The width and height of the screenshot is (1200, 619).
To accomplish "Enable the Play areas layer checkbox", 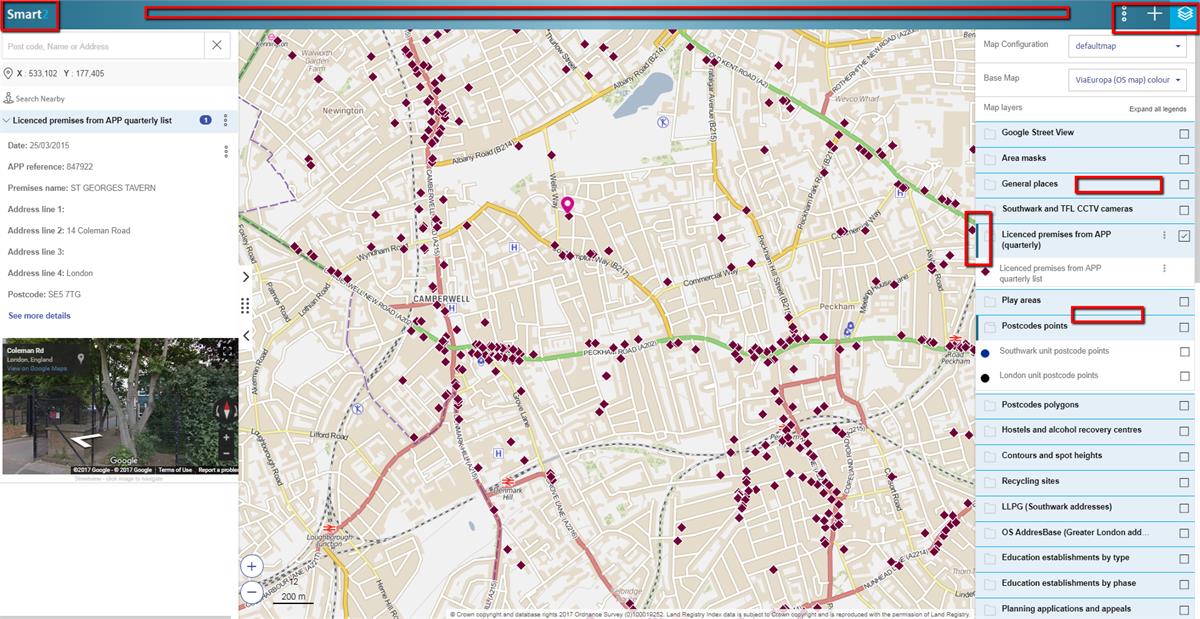I will tap(1184, 301).
